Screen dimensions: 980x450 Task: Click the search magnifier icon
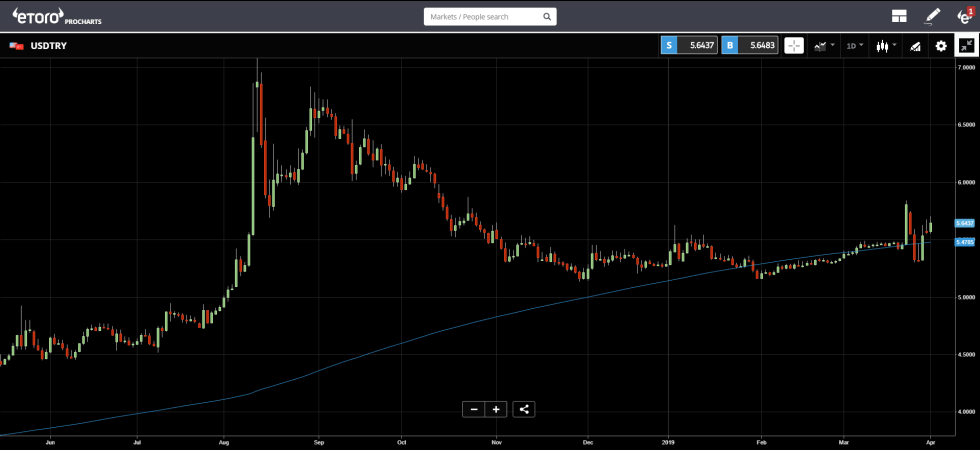click(546, 17)
